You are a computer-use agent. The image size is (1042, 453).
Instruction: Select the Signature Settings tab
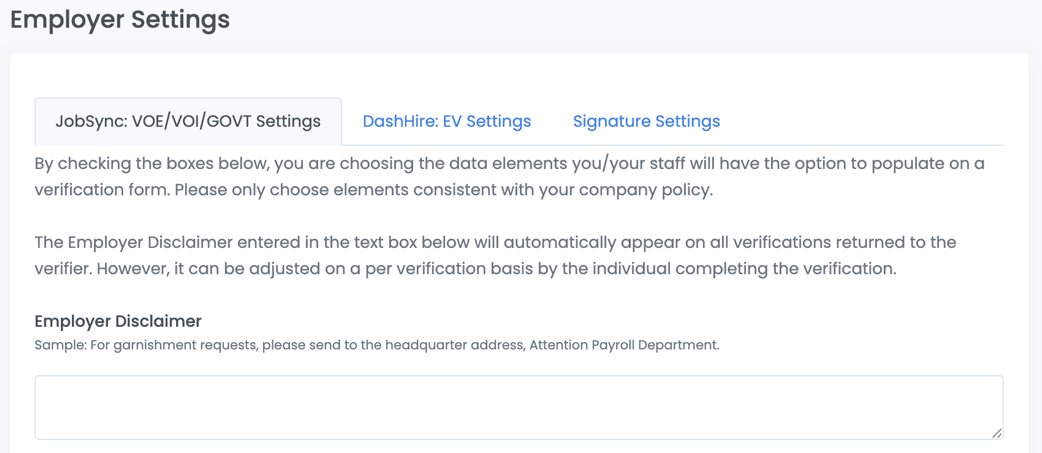(646, 122)
